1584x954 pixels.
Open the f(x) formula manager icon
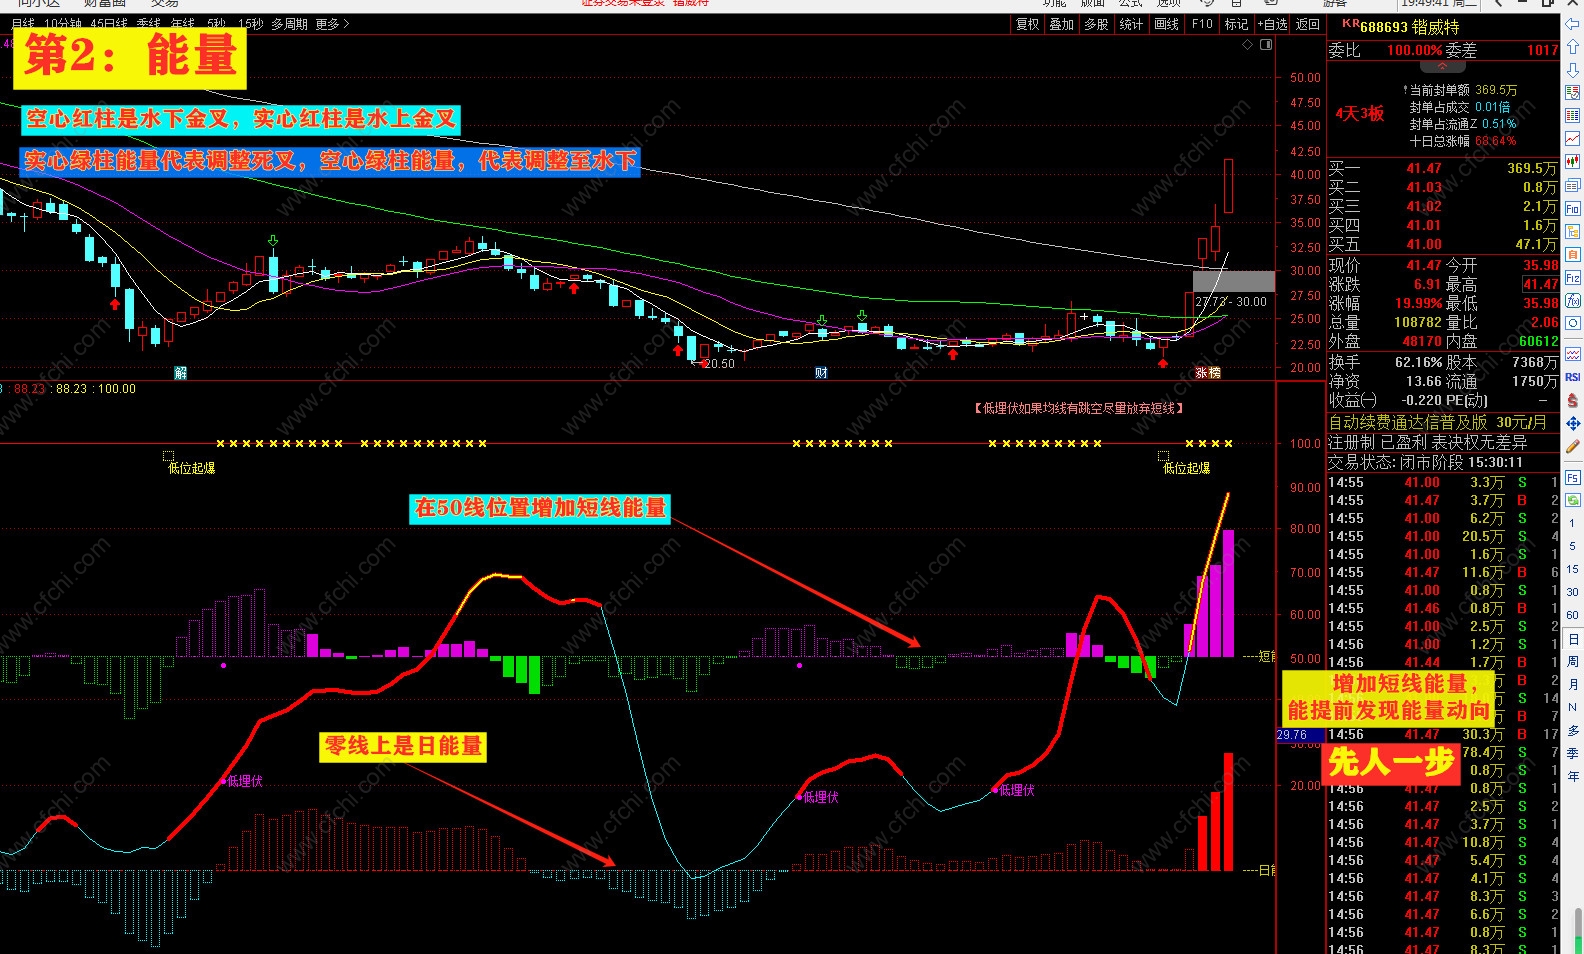[x=1572, y=300]
